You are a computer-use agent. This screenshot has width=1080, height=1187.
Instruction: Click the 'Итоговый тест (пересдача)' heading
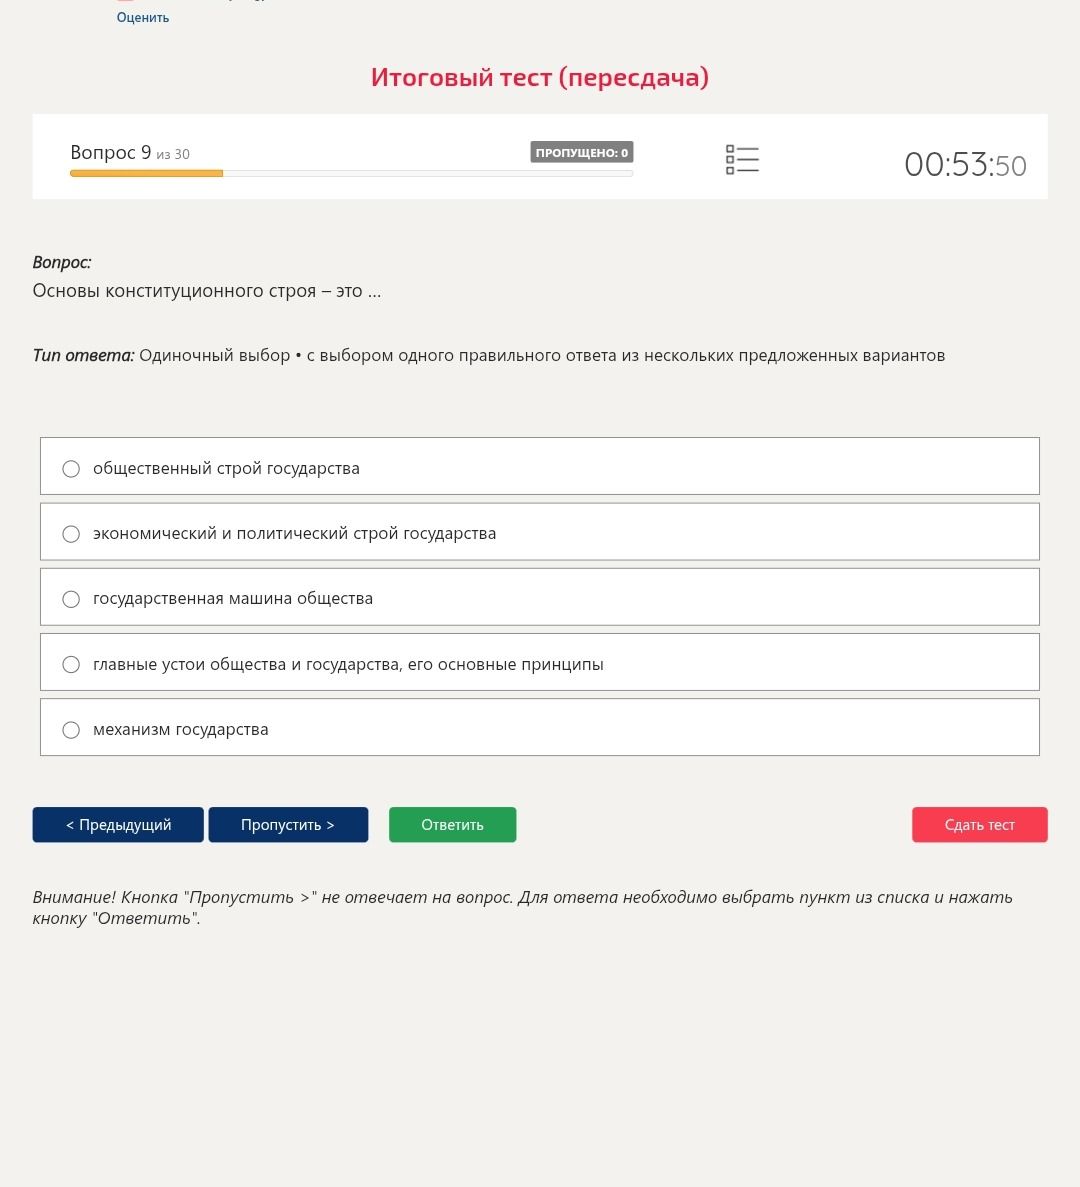540,77
